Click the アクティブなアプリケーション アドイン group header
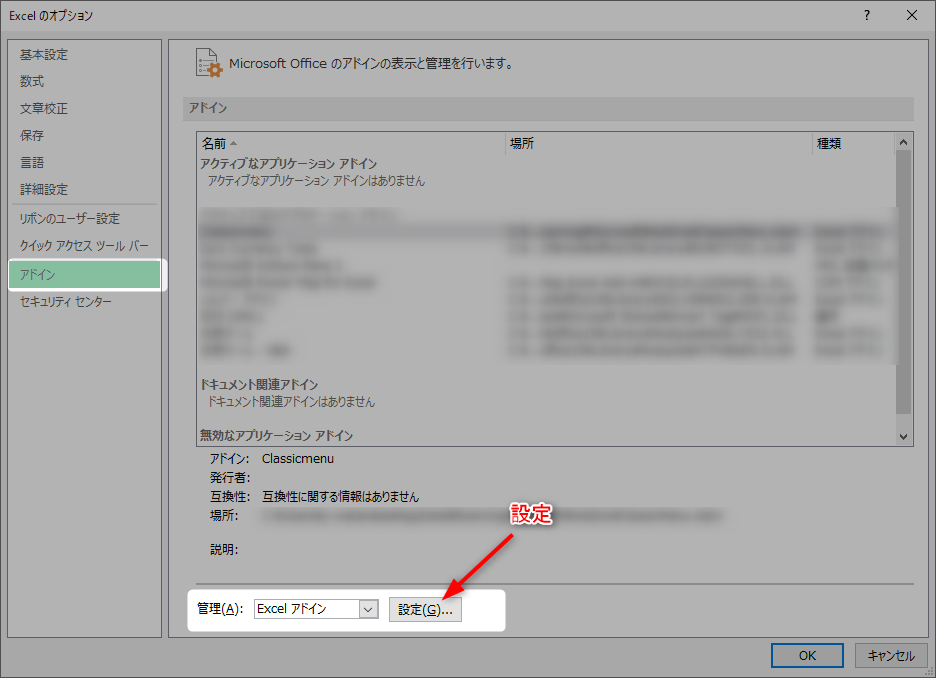The height and width of the screenshot is (678, 936). point(288,164)
